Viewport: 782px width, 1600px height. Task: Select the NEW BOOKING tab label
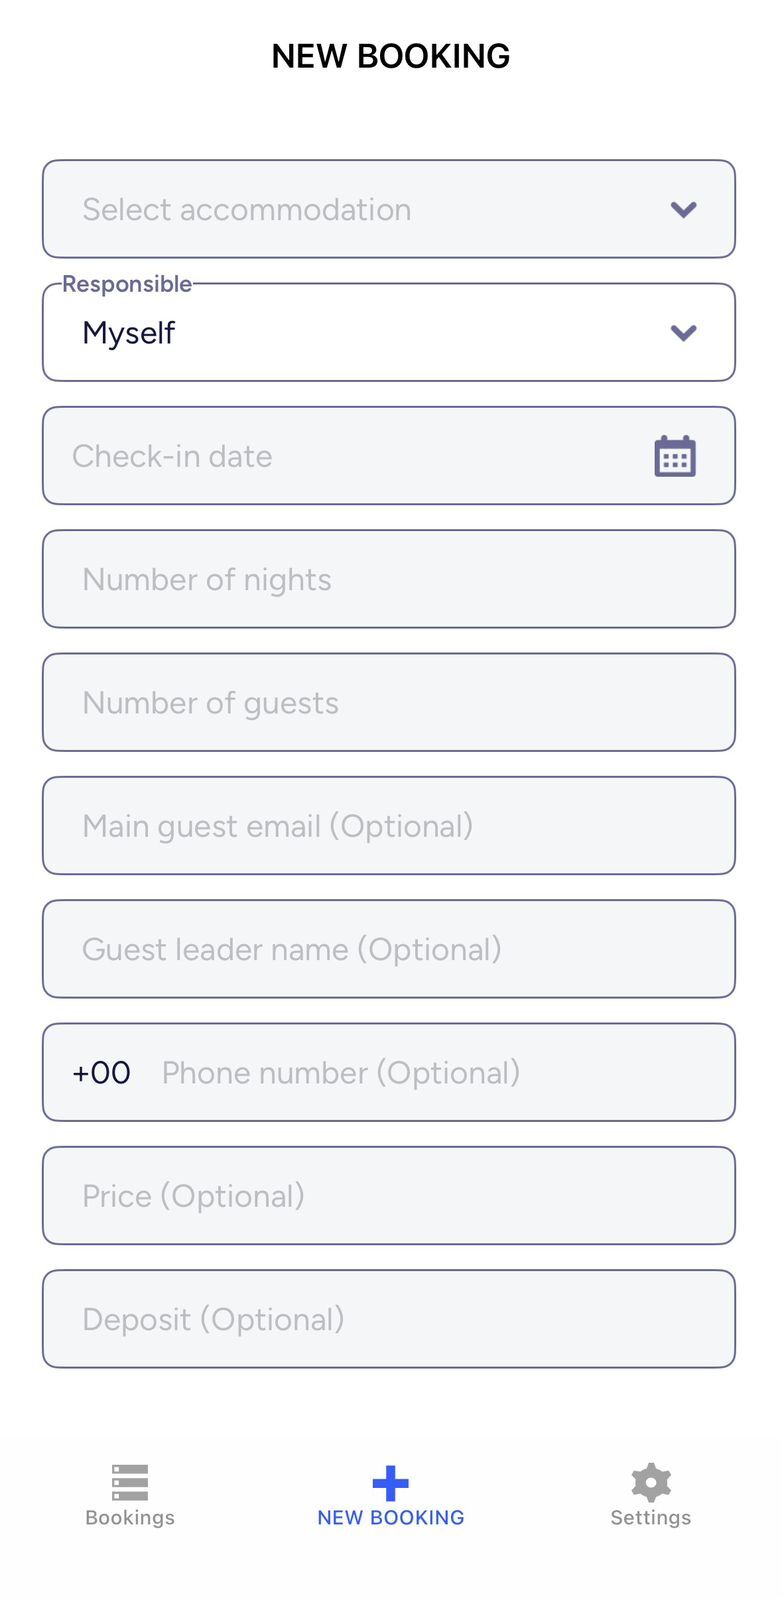pyautogui.click(x=390, y=1518)
